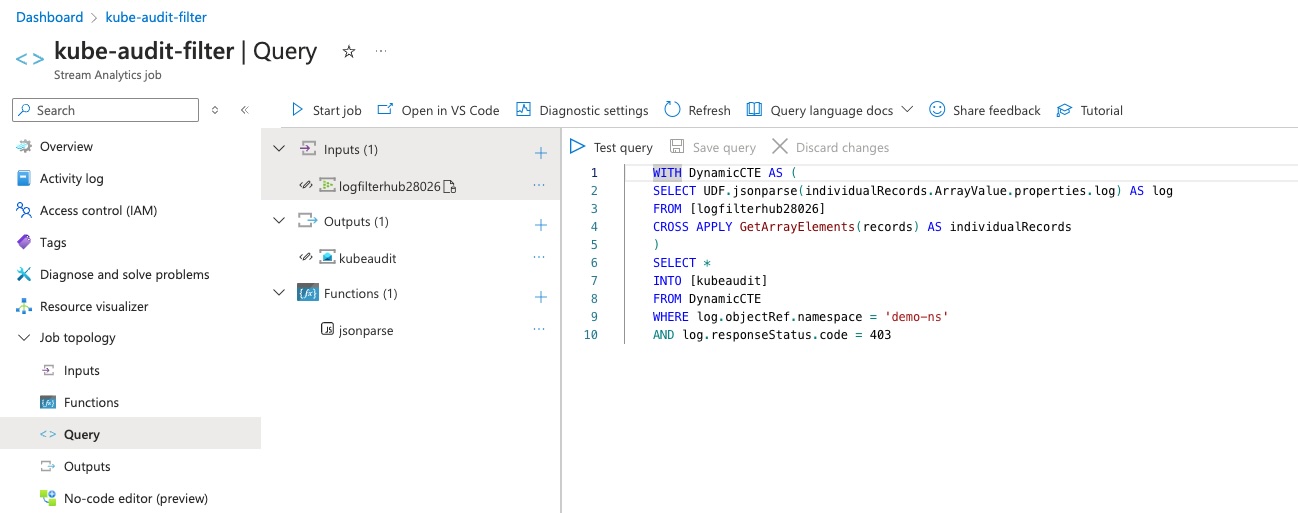The image size is (1298, 513).
Task: Add a new output with the plus icon
Action: [x=541, y=225]
